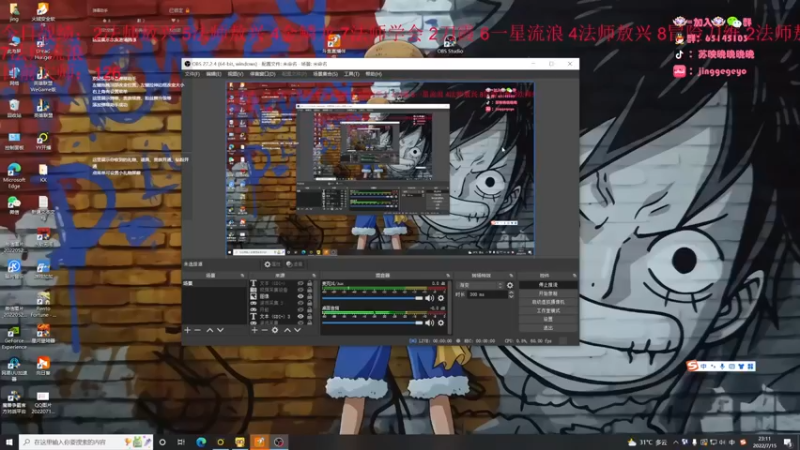Open the GeForce Experience desktop shortcut

(14, 338)
